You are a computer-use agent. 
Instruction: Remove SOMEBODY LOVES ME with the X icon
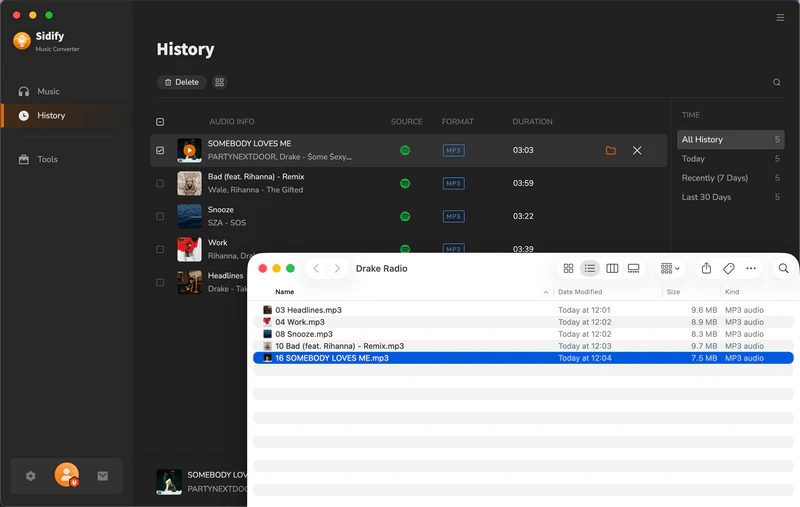tap(637, 150)
